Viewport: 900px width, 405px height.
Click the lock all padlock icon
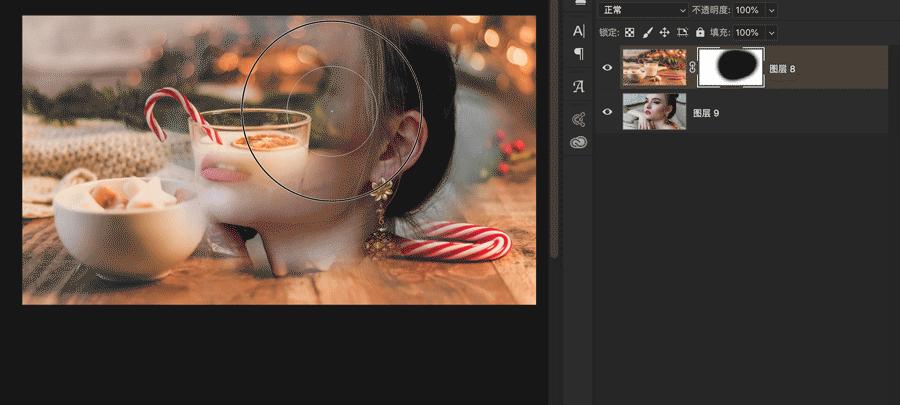699,32
